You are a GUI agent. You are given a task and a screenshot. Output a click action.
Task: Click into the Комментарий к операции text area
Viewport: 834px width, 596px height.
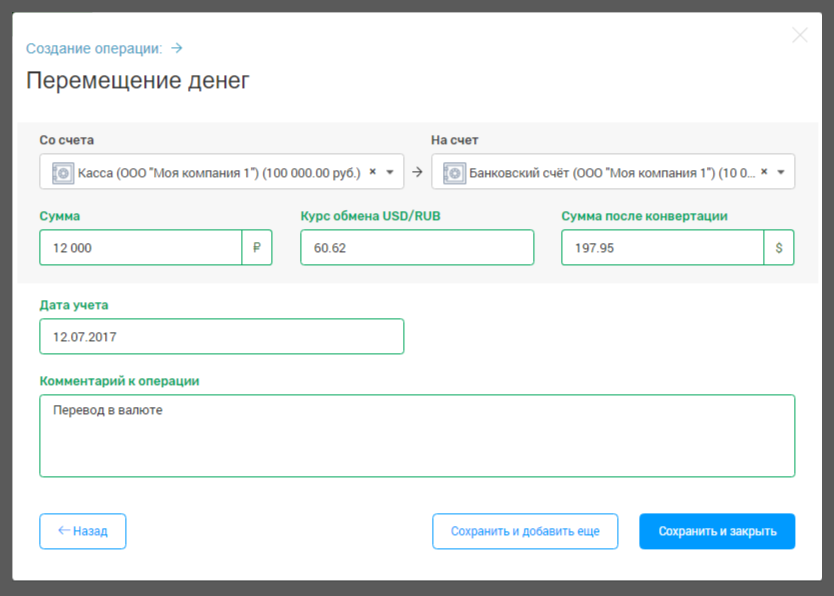coord(417,436)
